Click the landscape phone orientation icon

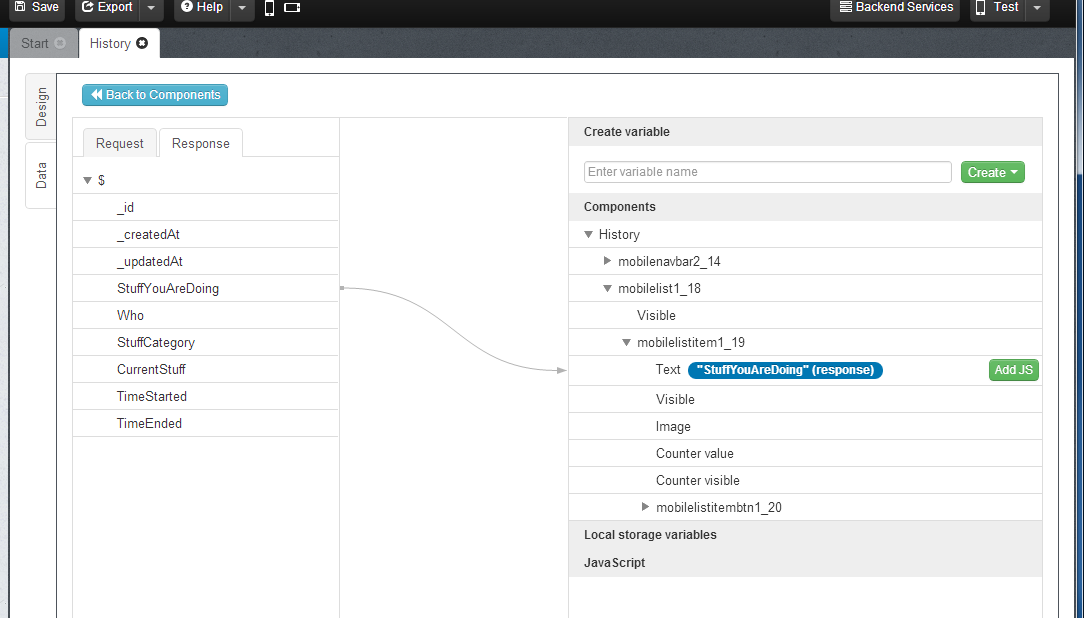click(x=292, y=8)
